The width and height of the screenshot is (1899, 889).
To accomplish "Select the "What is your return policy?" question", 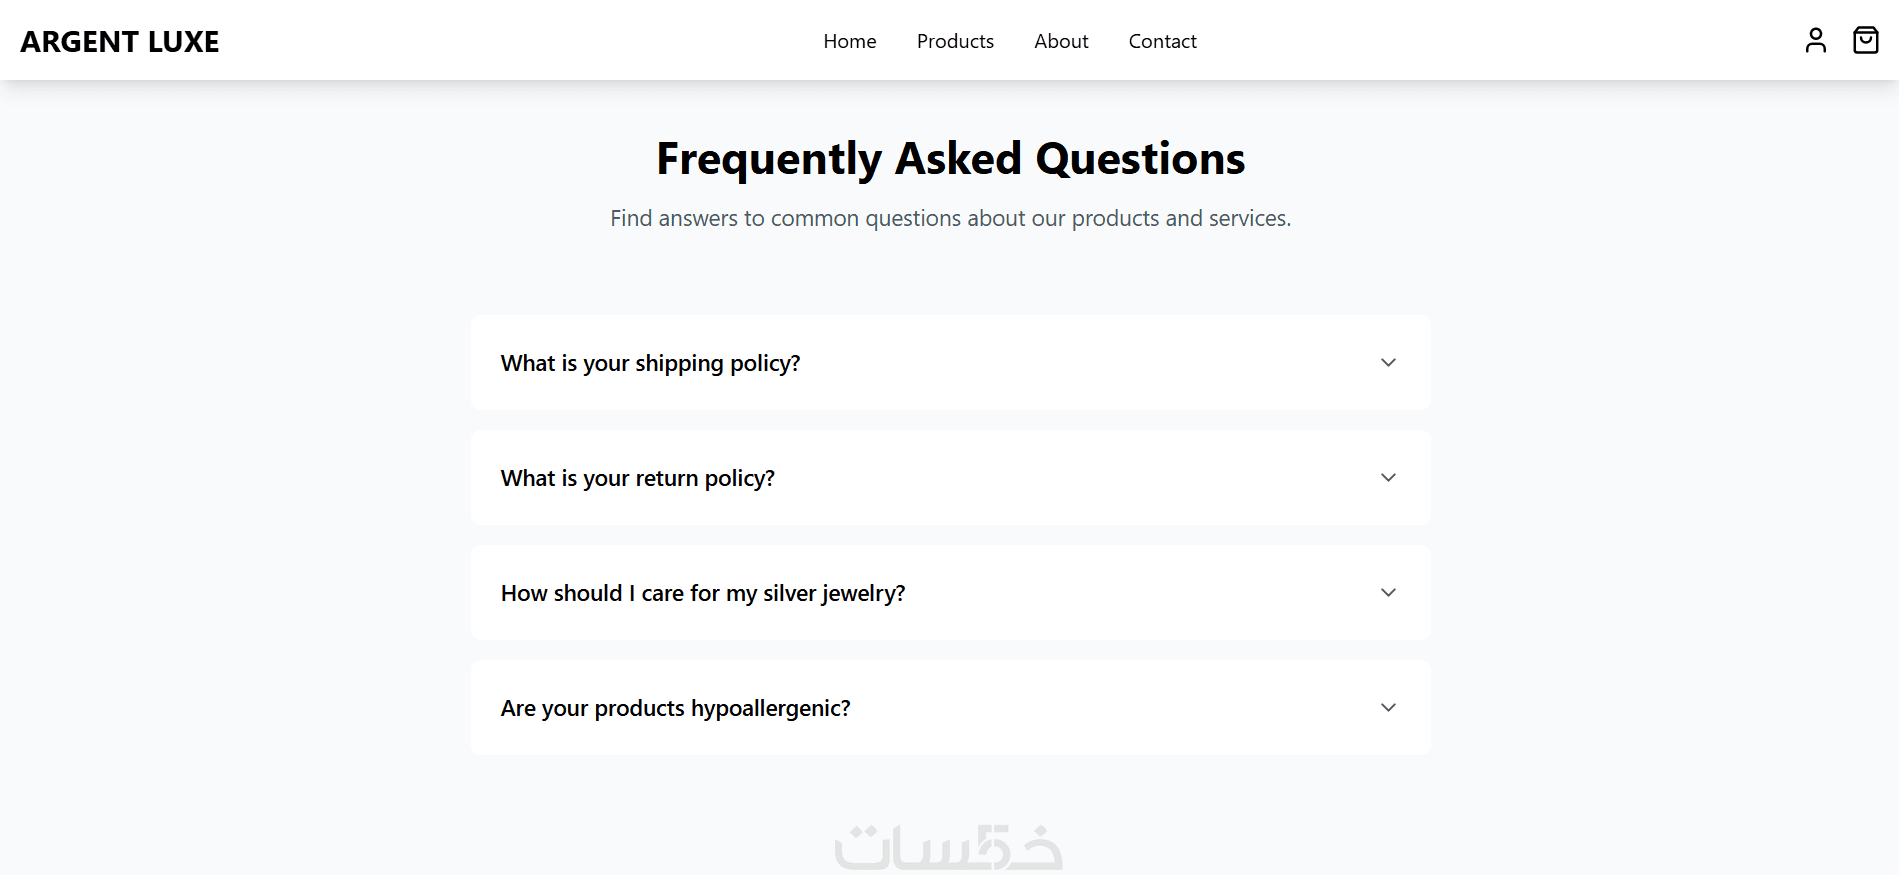I will click(637, 478).
